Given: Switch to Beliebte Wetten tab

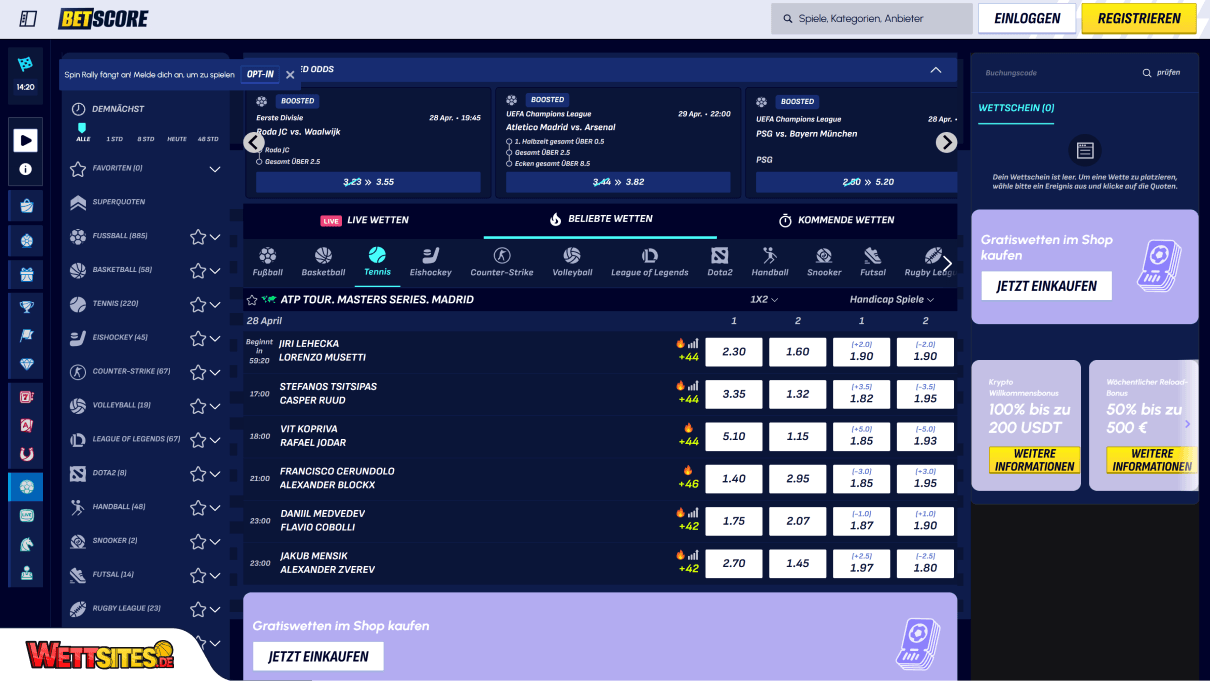Looking at the screenshot, I should pos(600,219).
